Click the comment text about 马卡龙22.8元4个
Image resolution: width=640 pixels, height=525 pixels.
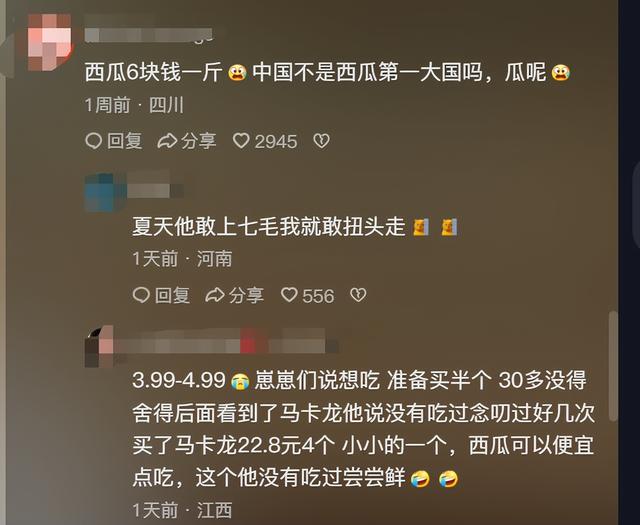point(363,429)
